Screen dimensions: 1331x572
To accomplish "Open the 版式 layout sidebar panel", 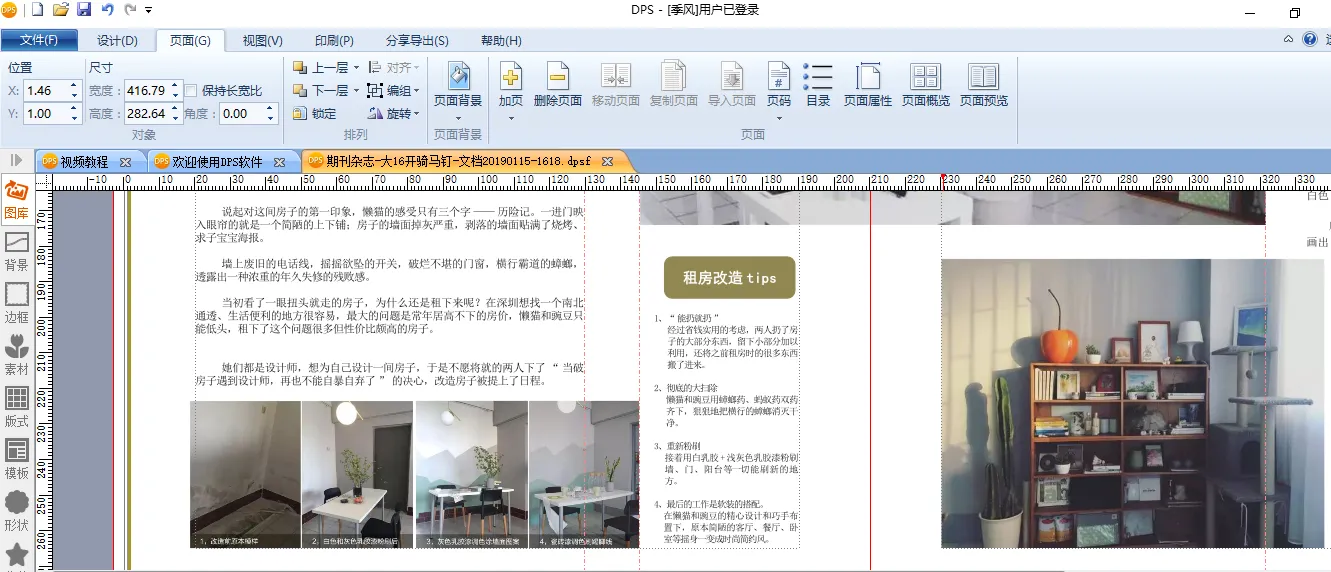I will click(x=17, y=406).
